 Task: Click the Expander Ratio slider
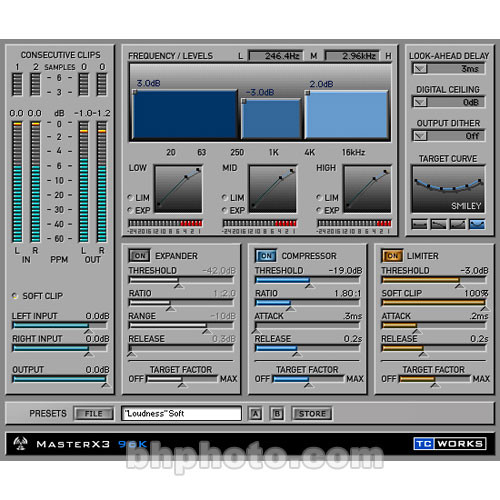[181, 302]
